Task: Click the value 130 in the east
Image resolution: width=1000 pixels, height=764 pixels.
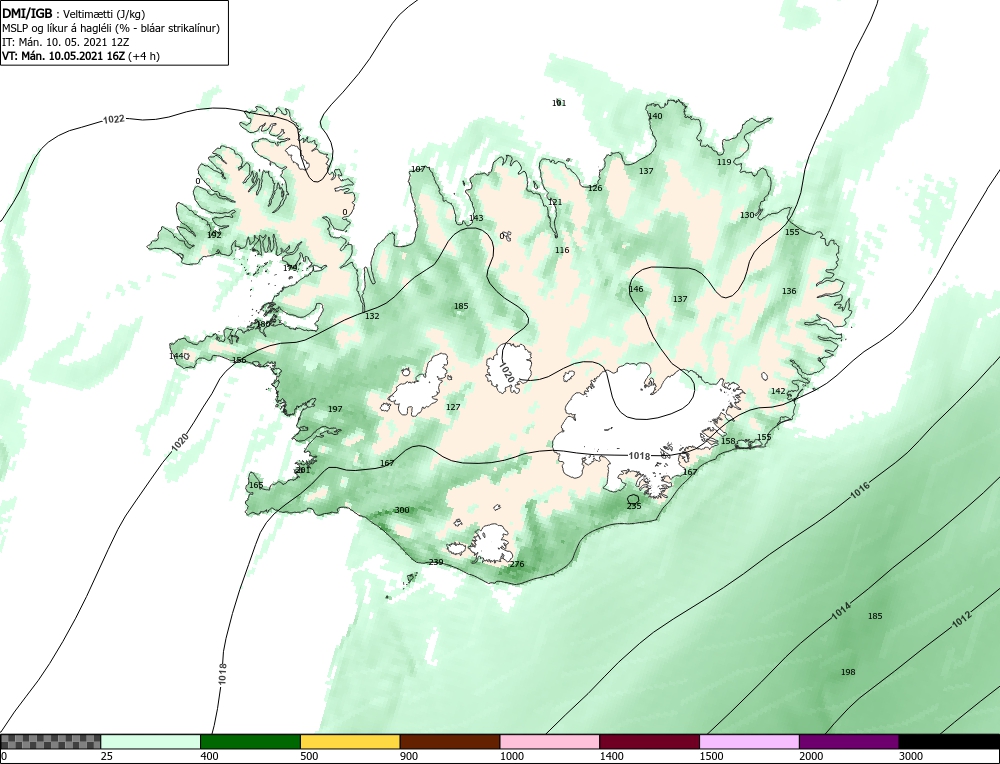Action: pyautogui.click(x=747, y=215)
